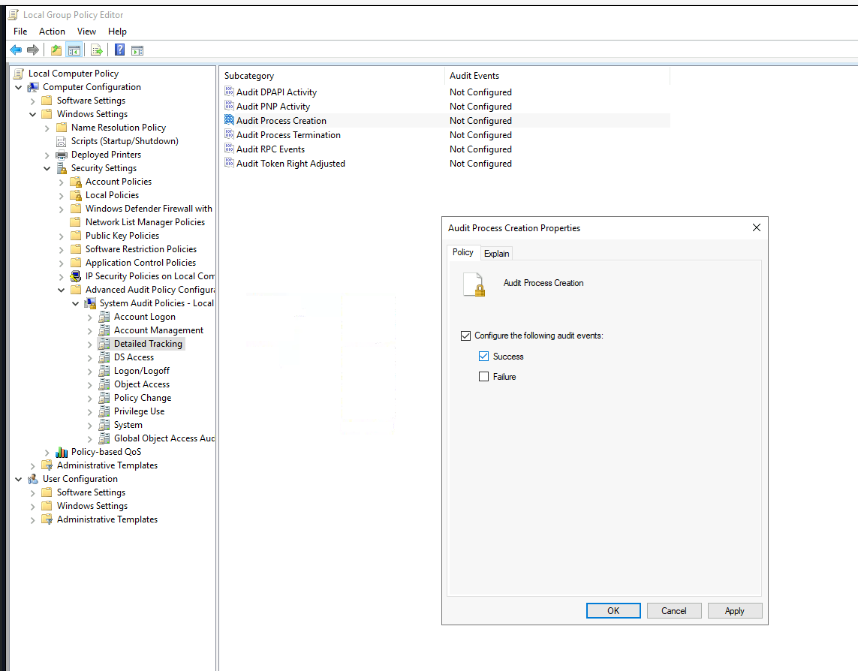Click the Apply button
The height and width of the screenshot is (671, 858).
pyautogui.click(x=734, y=611)
